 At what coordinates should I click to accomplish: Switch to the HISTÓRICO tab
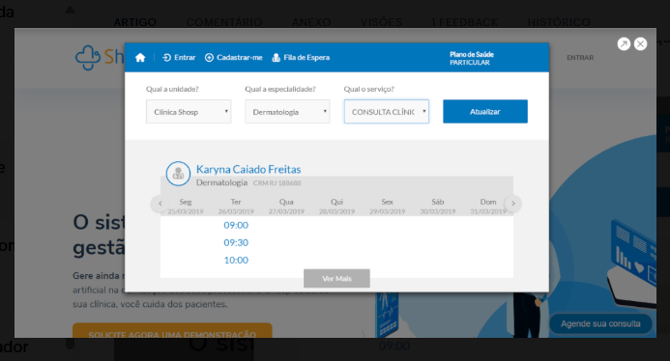(559, 22)
